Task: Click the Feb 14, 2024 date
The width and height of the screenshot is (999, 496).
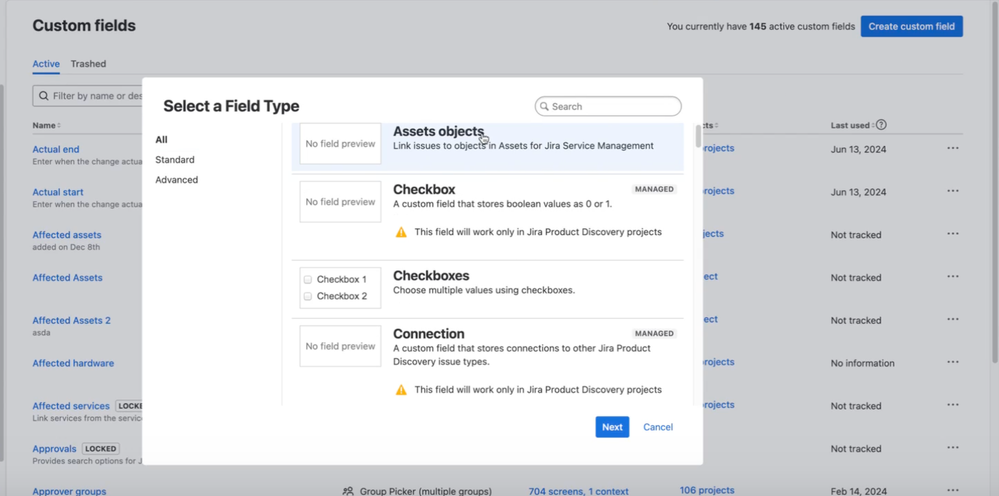Action: (x=858, y=492)
